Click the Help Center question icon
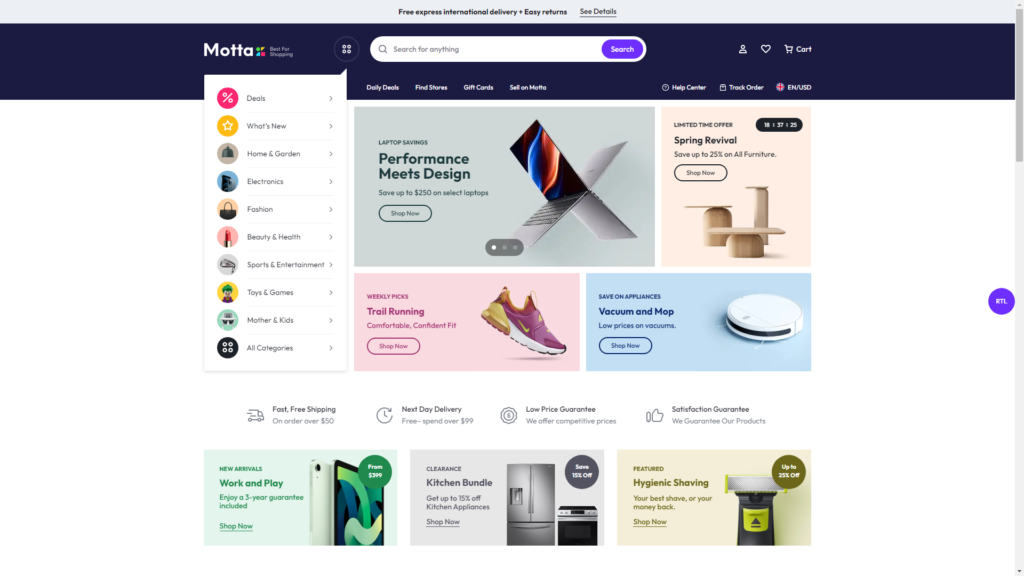Viewport: 1024px width, 576px height. [x=665, y=88]
